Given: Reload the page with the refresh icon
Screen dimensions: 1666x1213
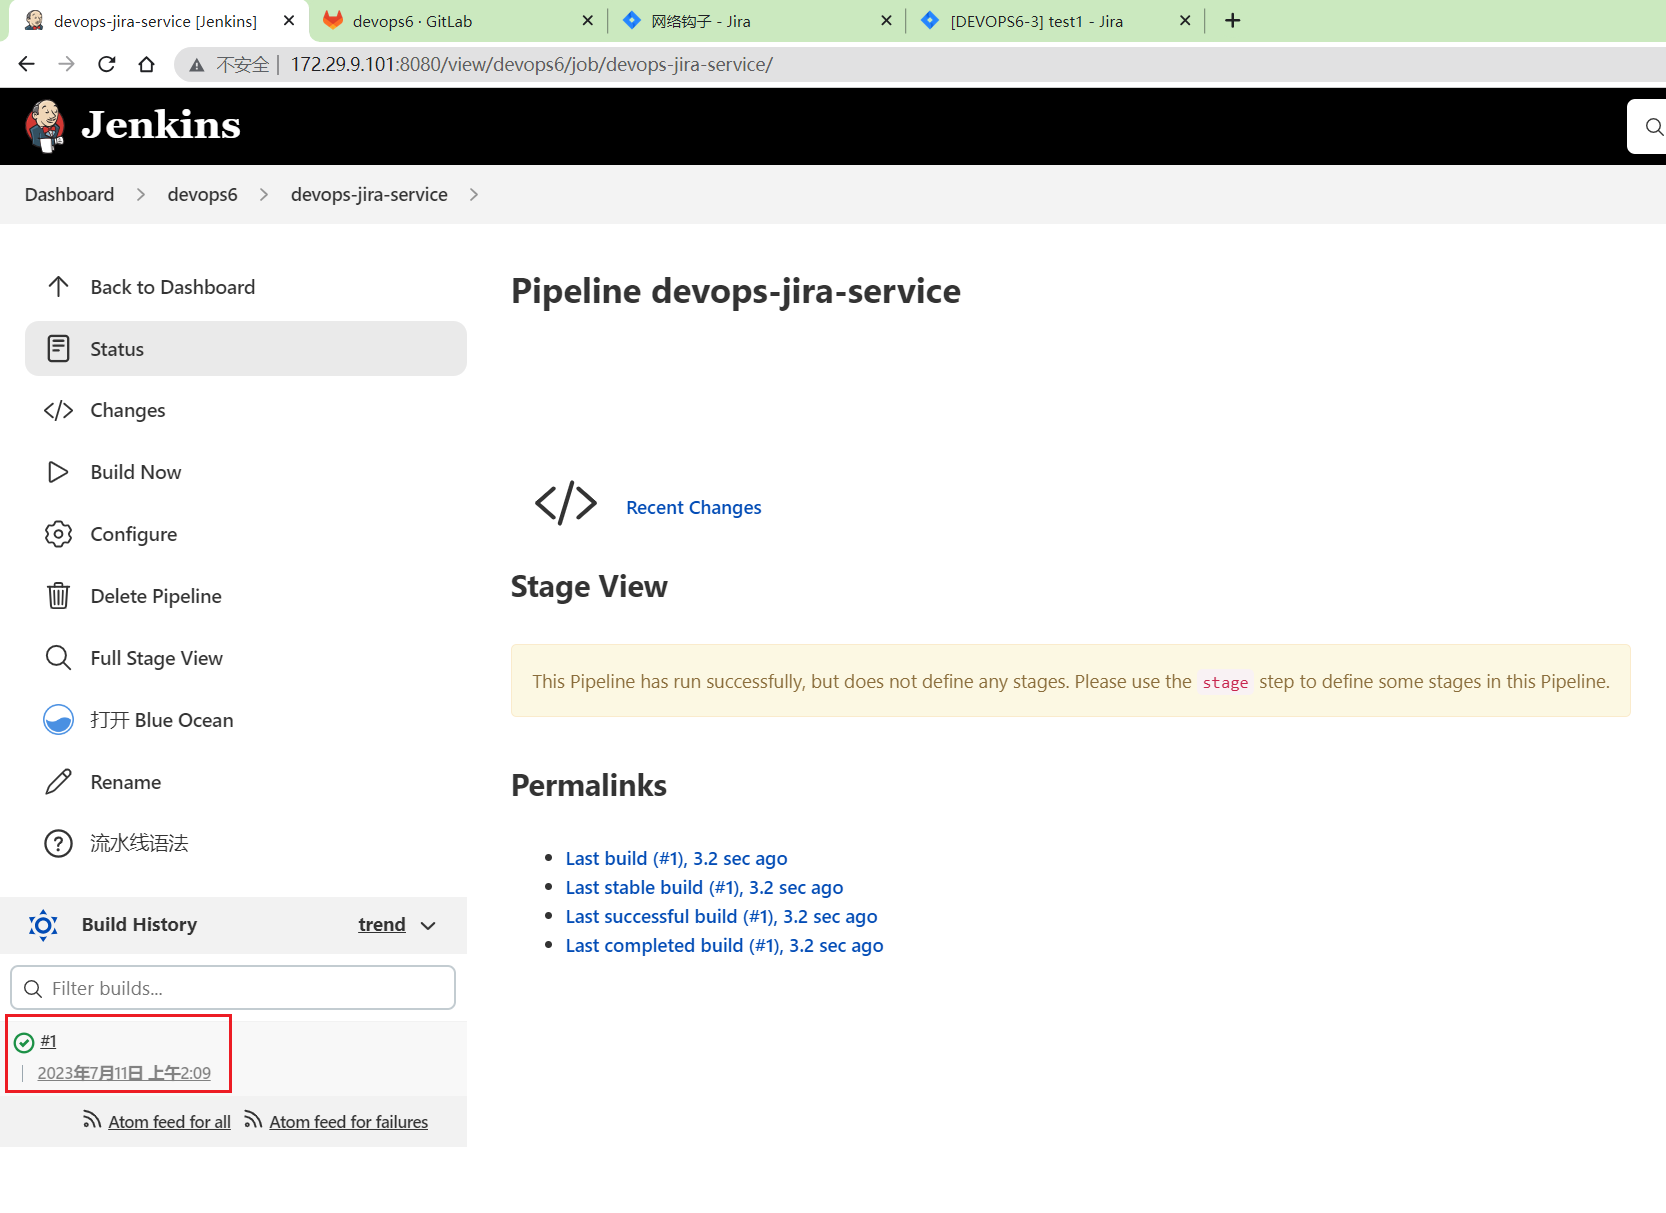Looking at the screenshot, I should click(107, 64).
